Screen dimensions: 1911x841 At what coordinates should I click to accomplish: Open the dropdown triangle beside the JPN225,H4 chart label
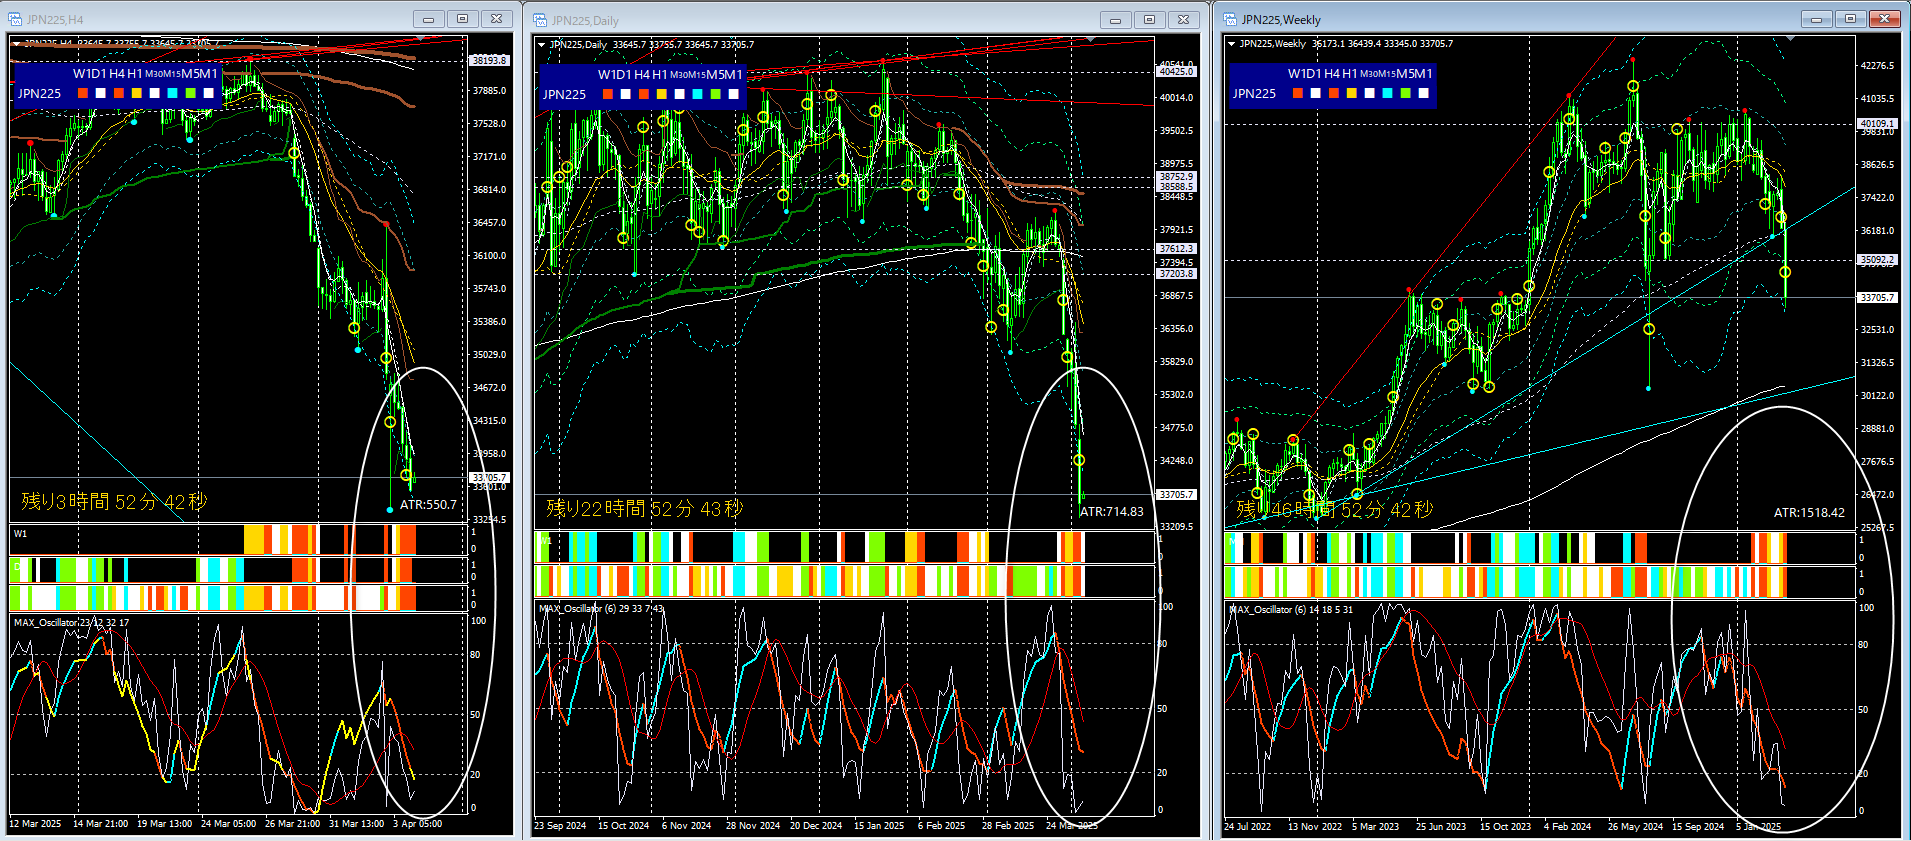coord(16,44)
